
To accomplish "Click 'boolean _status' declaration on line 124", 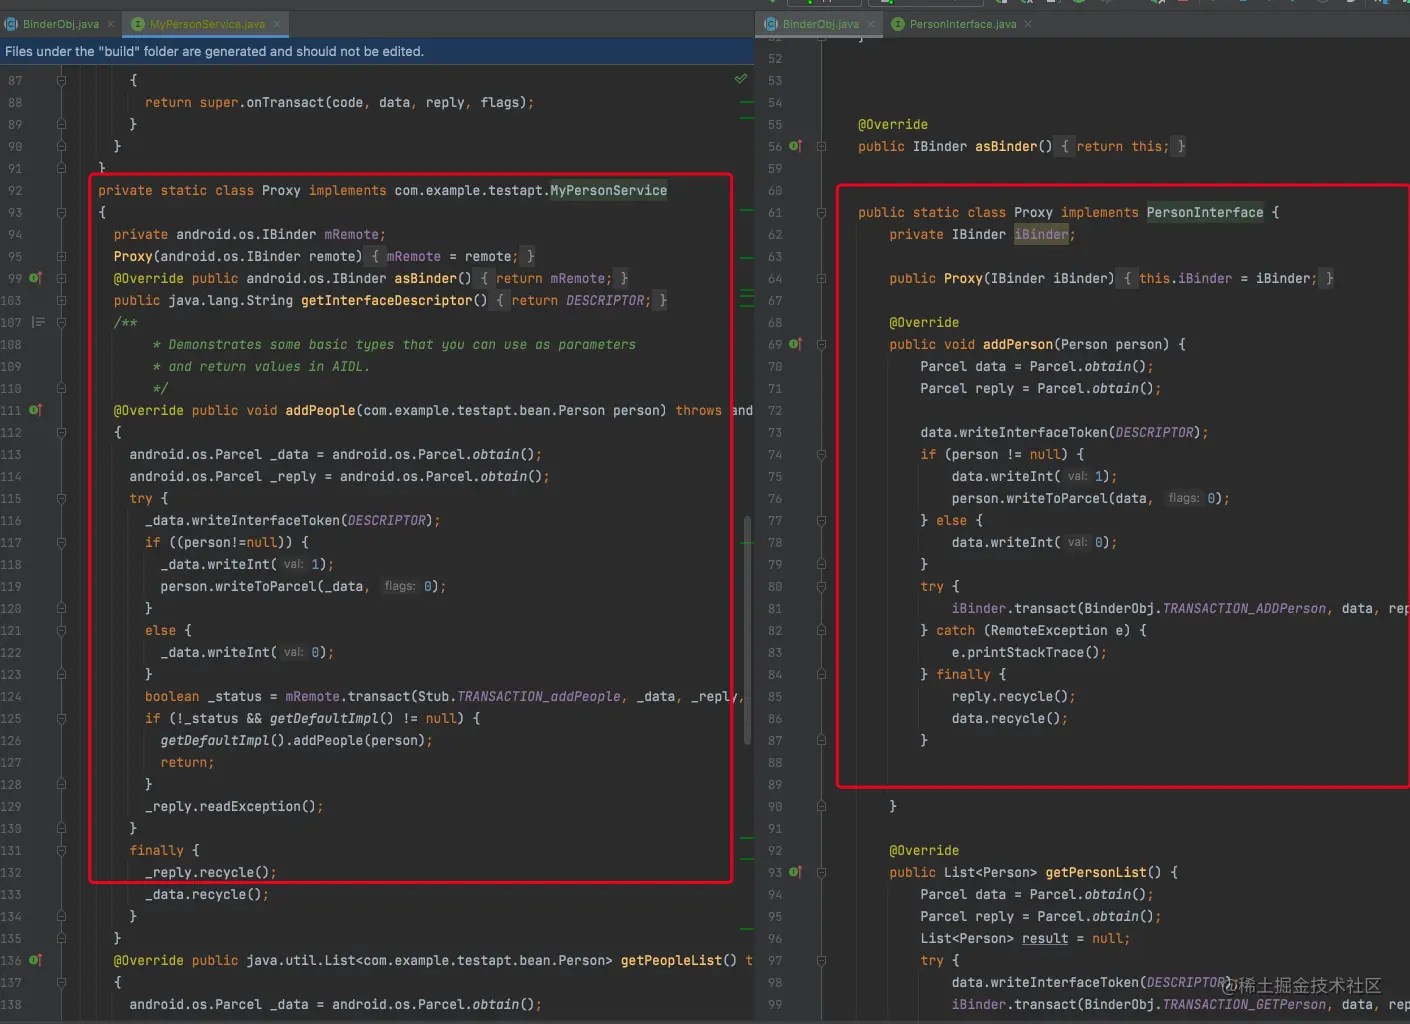I will (x=203, y=696).
